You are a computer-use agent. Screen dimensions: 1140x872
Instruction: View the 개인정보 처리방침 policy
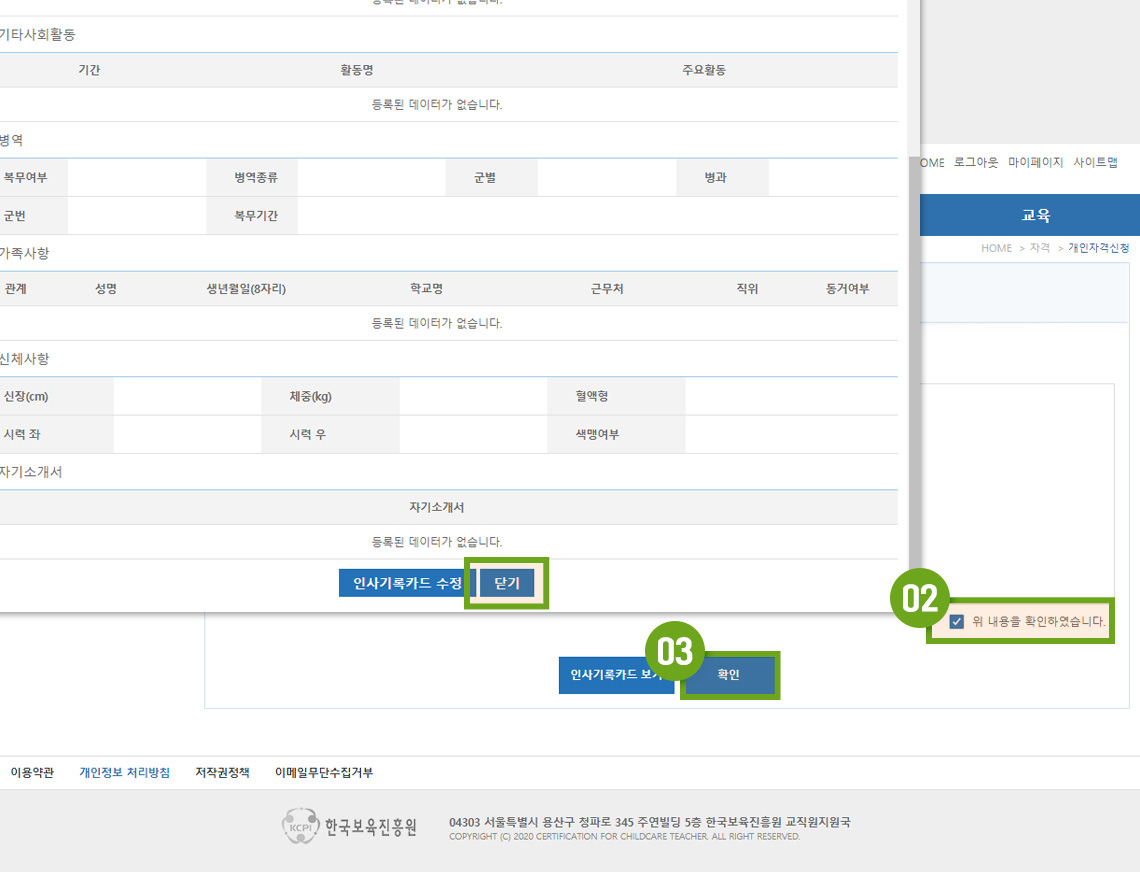[124, 773]
